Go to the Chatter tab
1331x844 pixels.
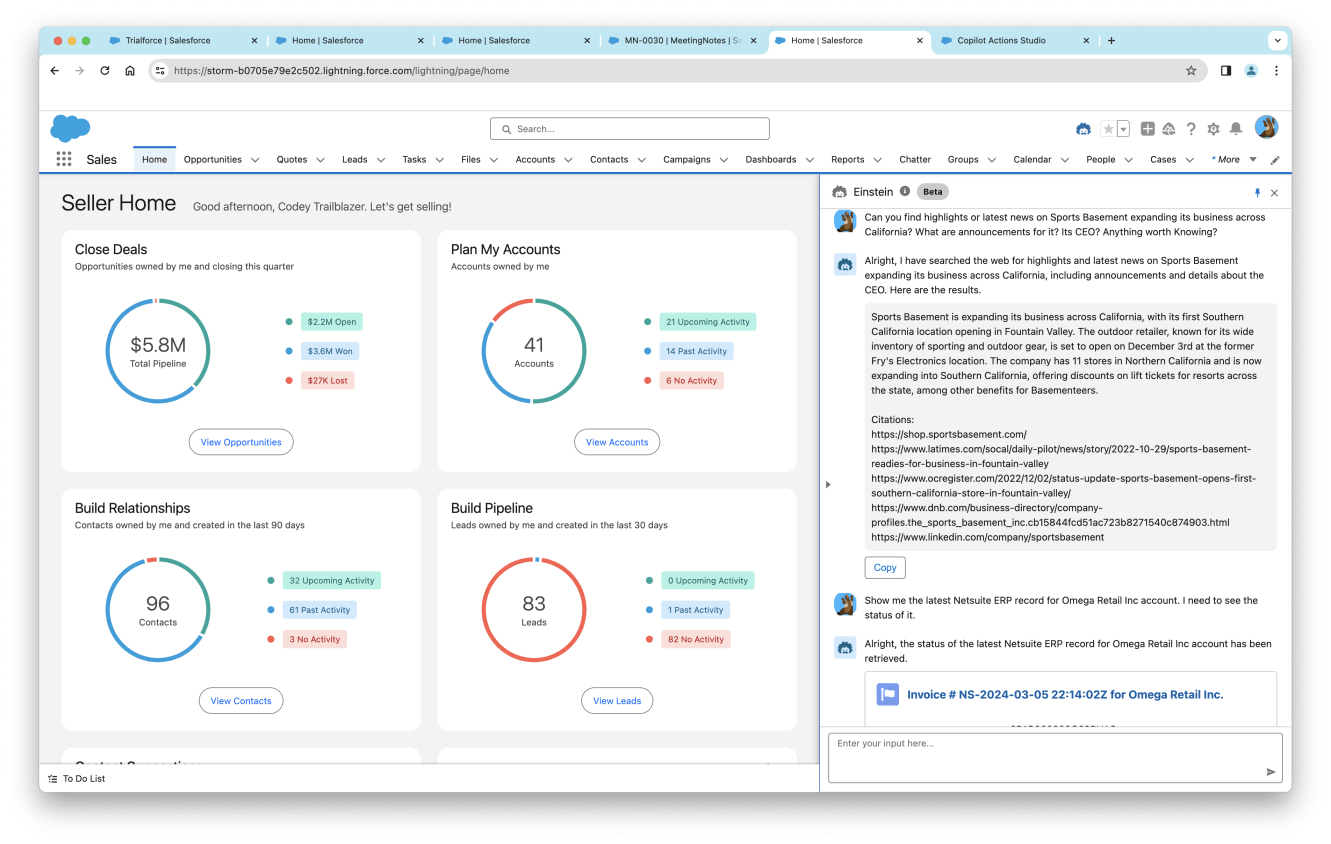click(x=914, y=160)
